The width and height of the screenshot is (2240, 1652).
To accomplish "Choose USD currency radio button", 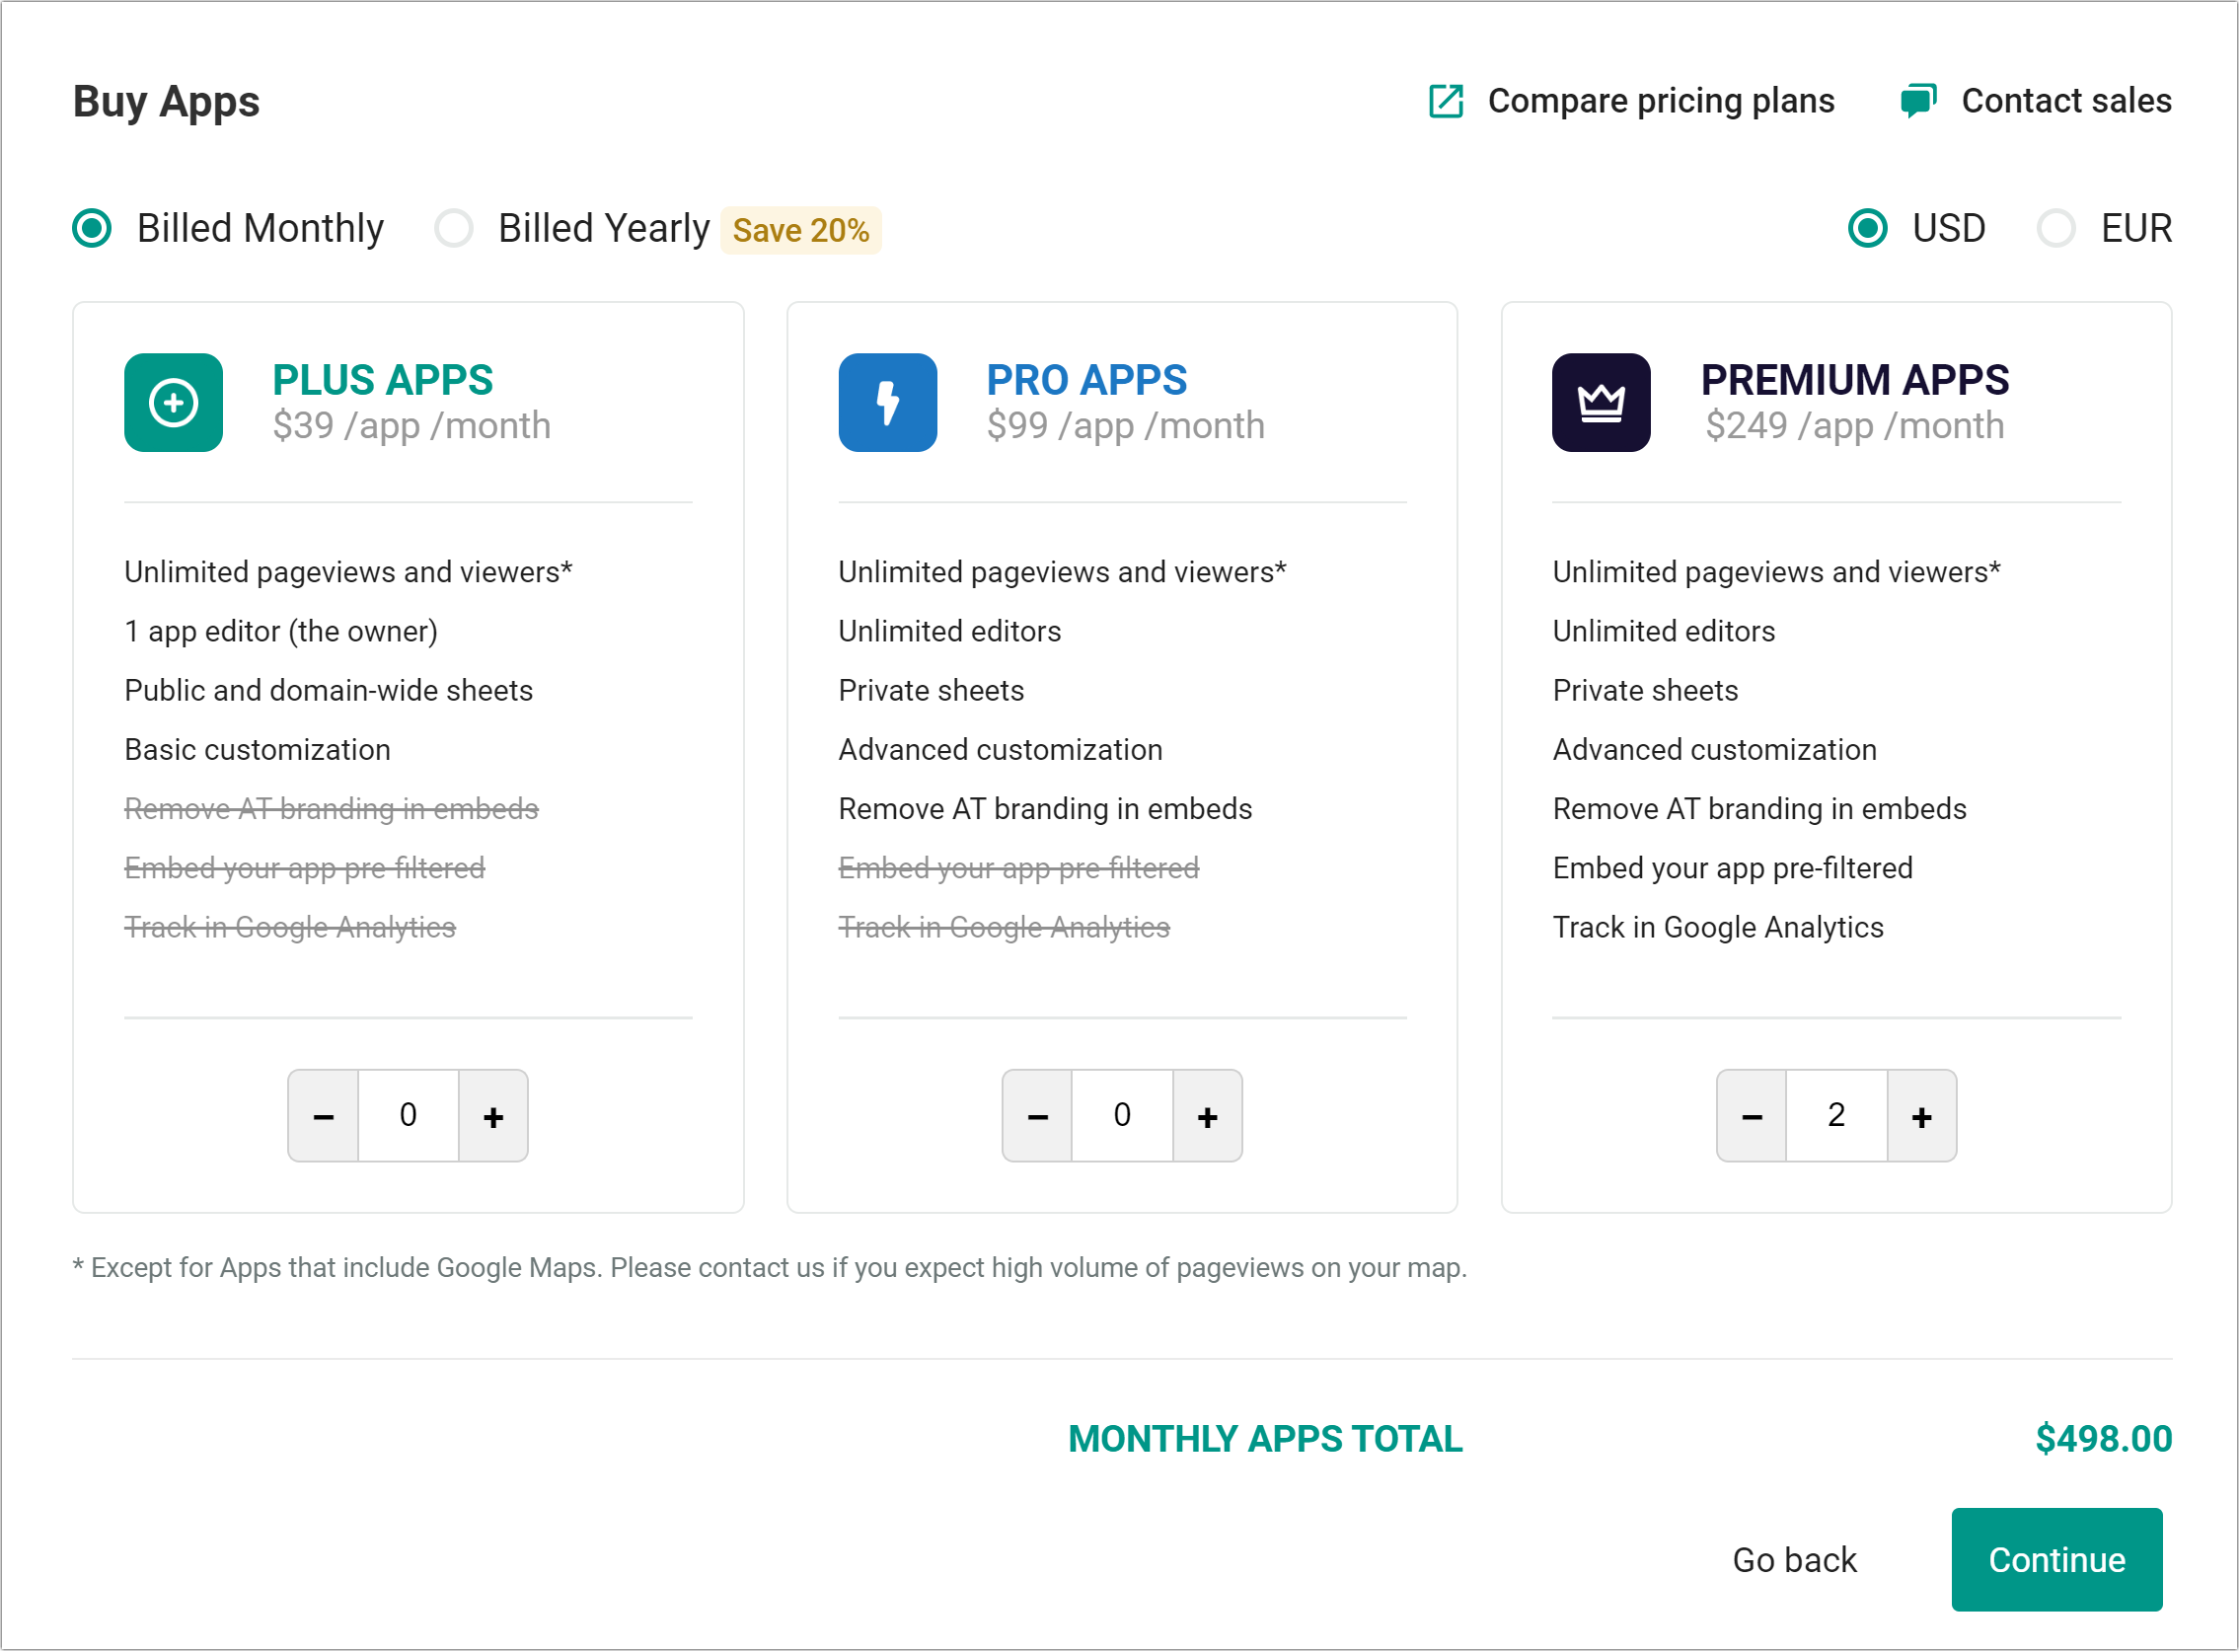I will click(x=1868, y=228).
